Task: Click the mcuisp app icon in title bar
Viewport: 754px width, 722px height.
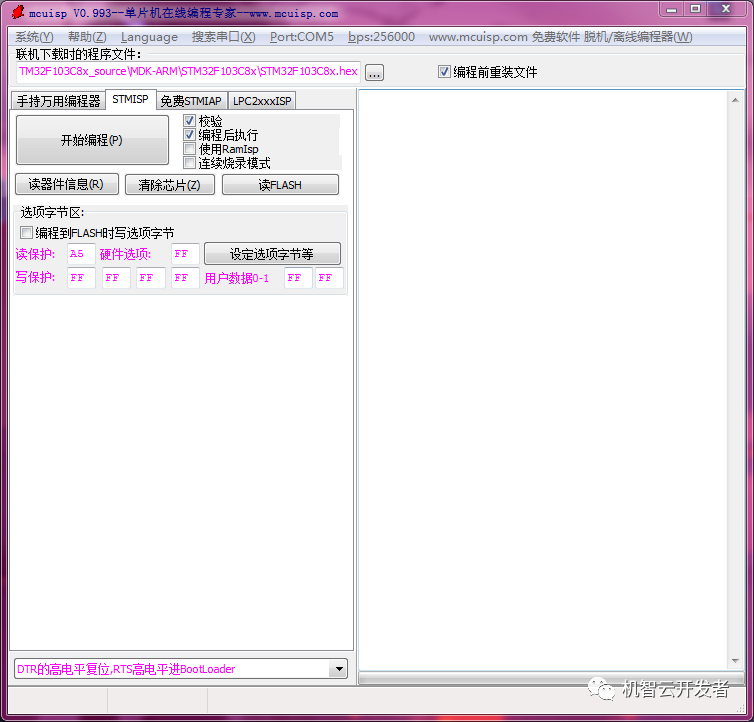Action: click(18, 12)
